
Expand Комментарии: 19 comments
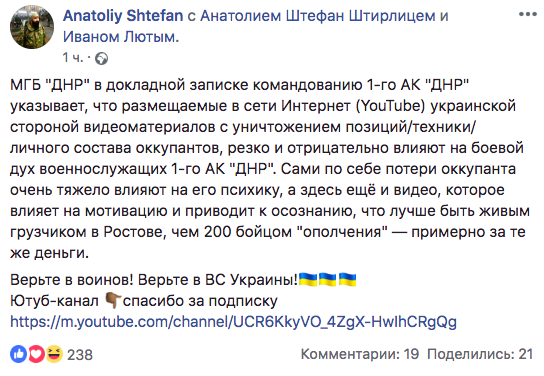360,354
